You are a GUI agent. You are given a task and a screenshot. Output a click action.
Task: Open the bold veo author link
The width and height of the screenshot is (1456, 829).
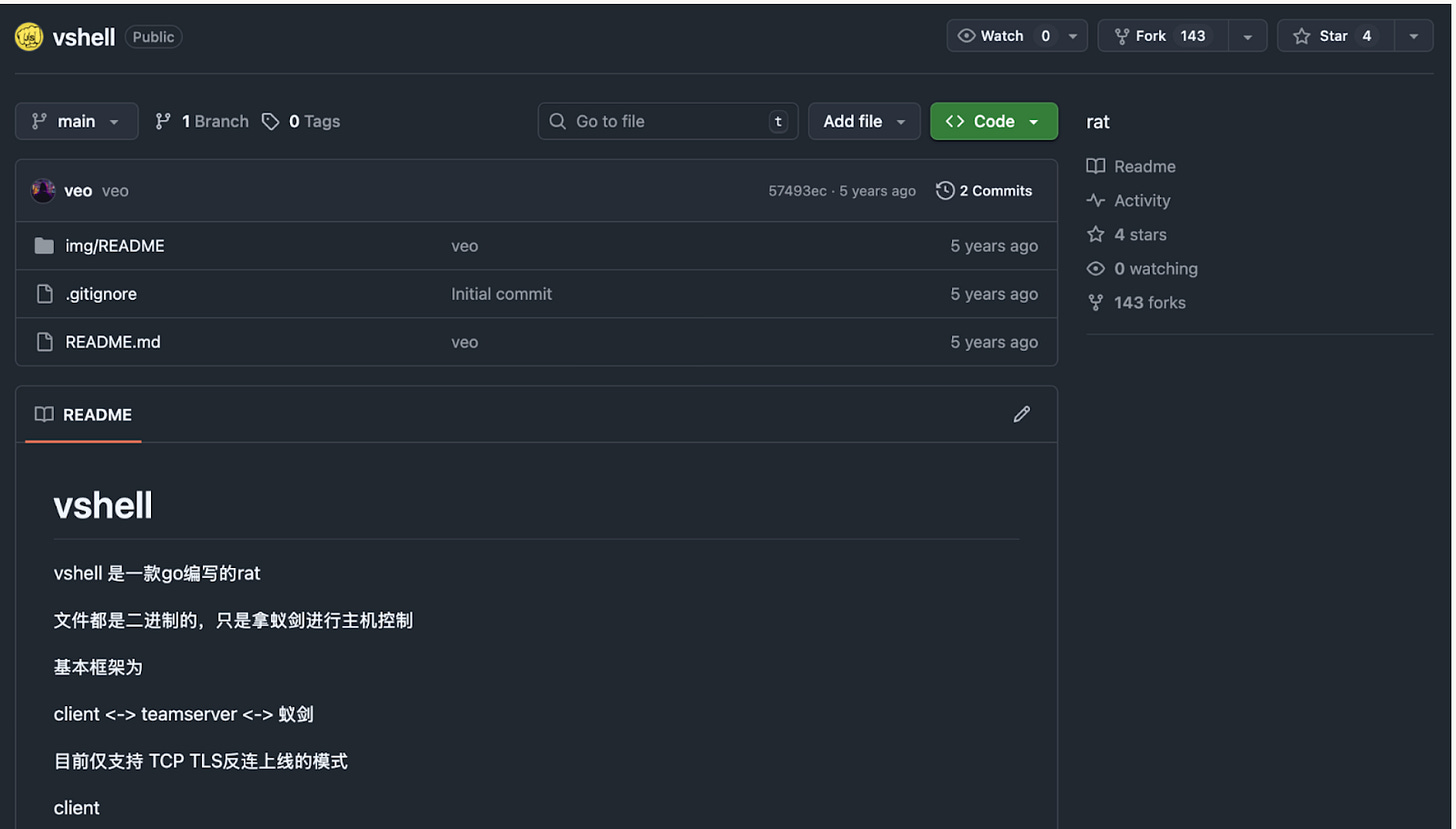click(x=78, y=190)
